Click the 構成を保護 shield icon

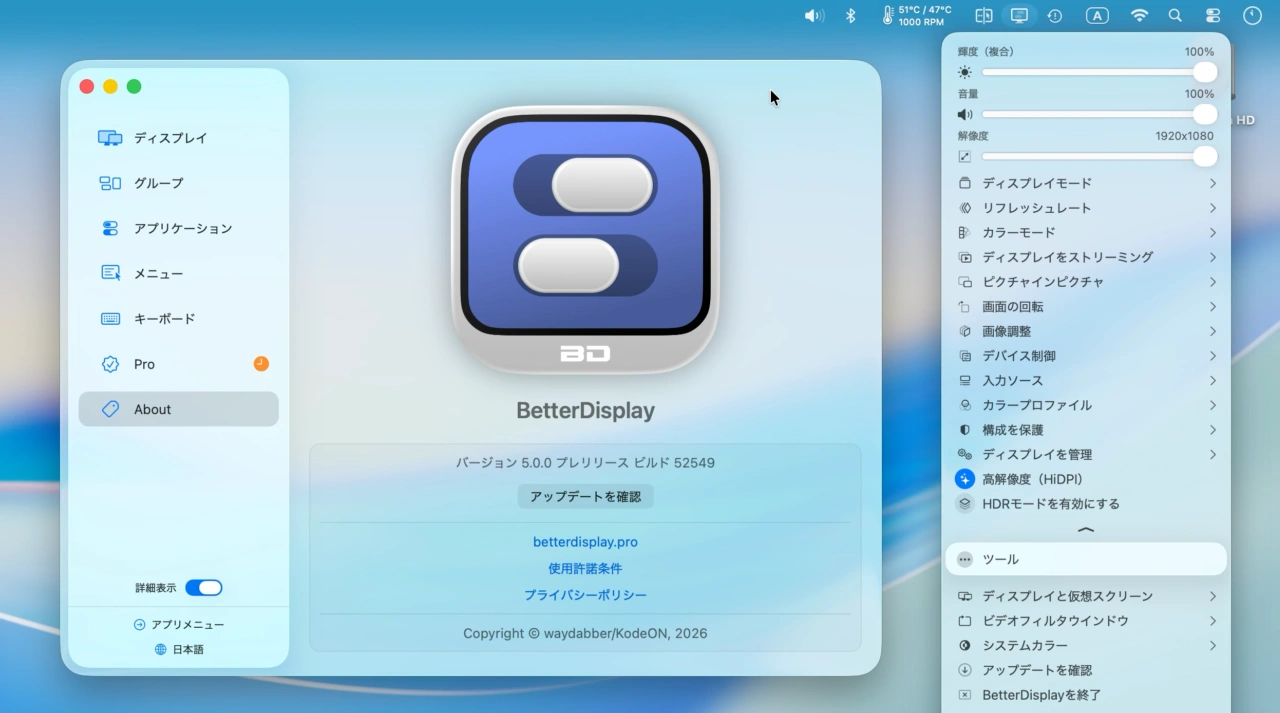(965, 430)
